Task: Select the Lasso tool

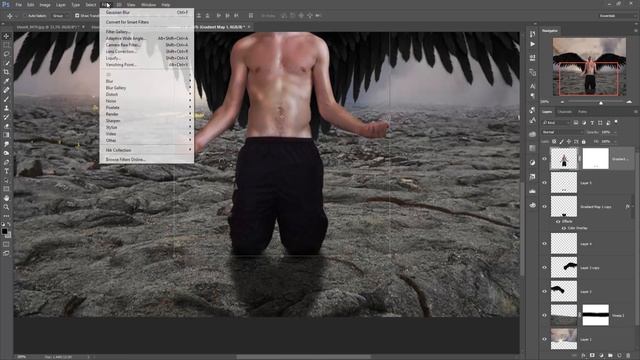Action: coord(6,54)
